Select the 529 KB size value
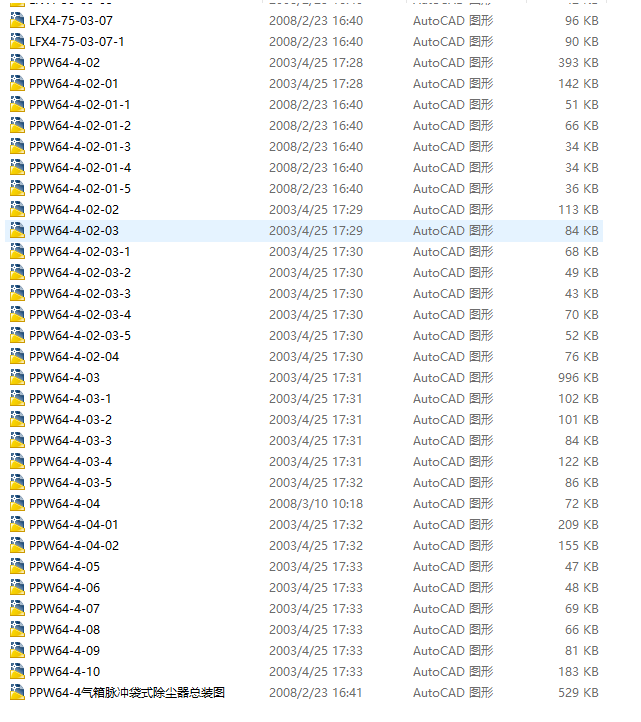This screenshot has height=722, width=641. point(578,693)
